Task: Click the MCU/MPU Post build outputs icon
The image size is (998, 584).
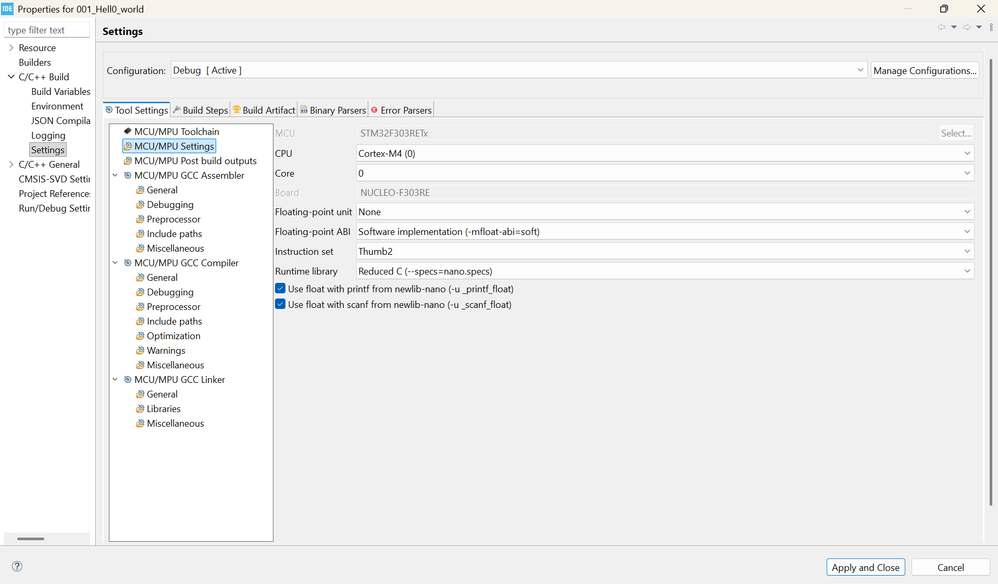Action: 127,160
